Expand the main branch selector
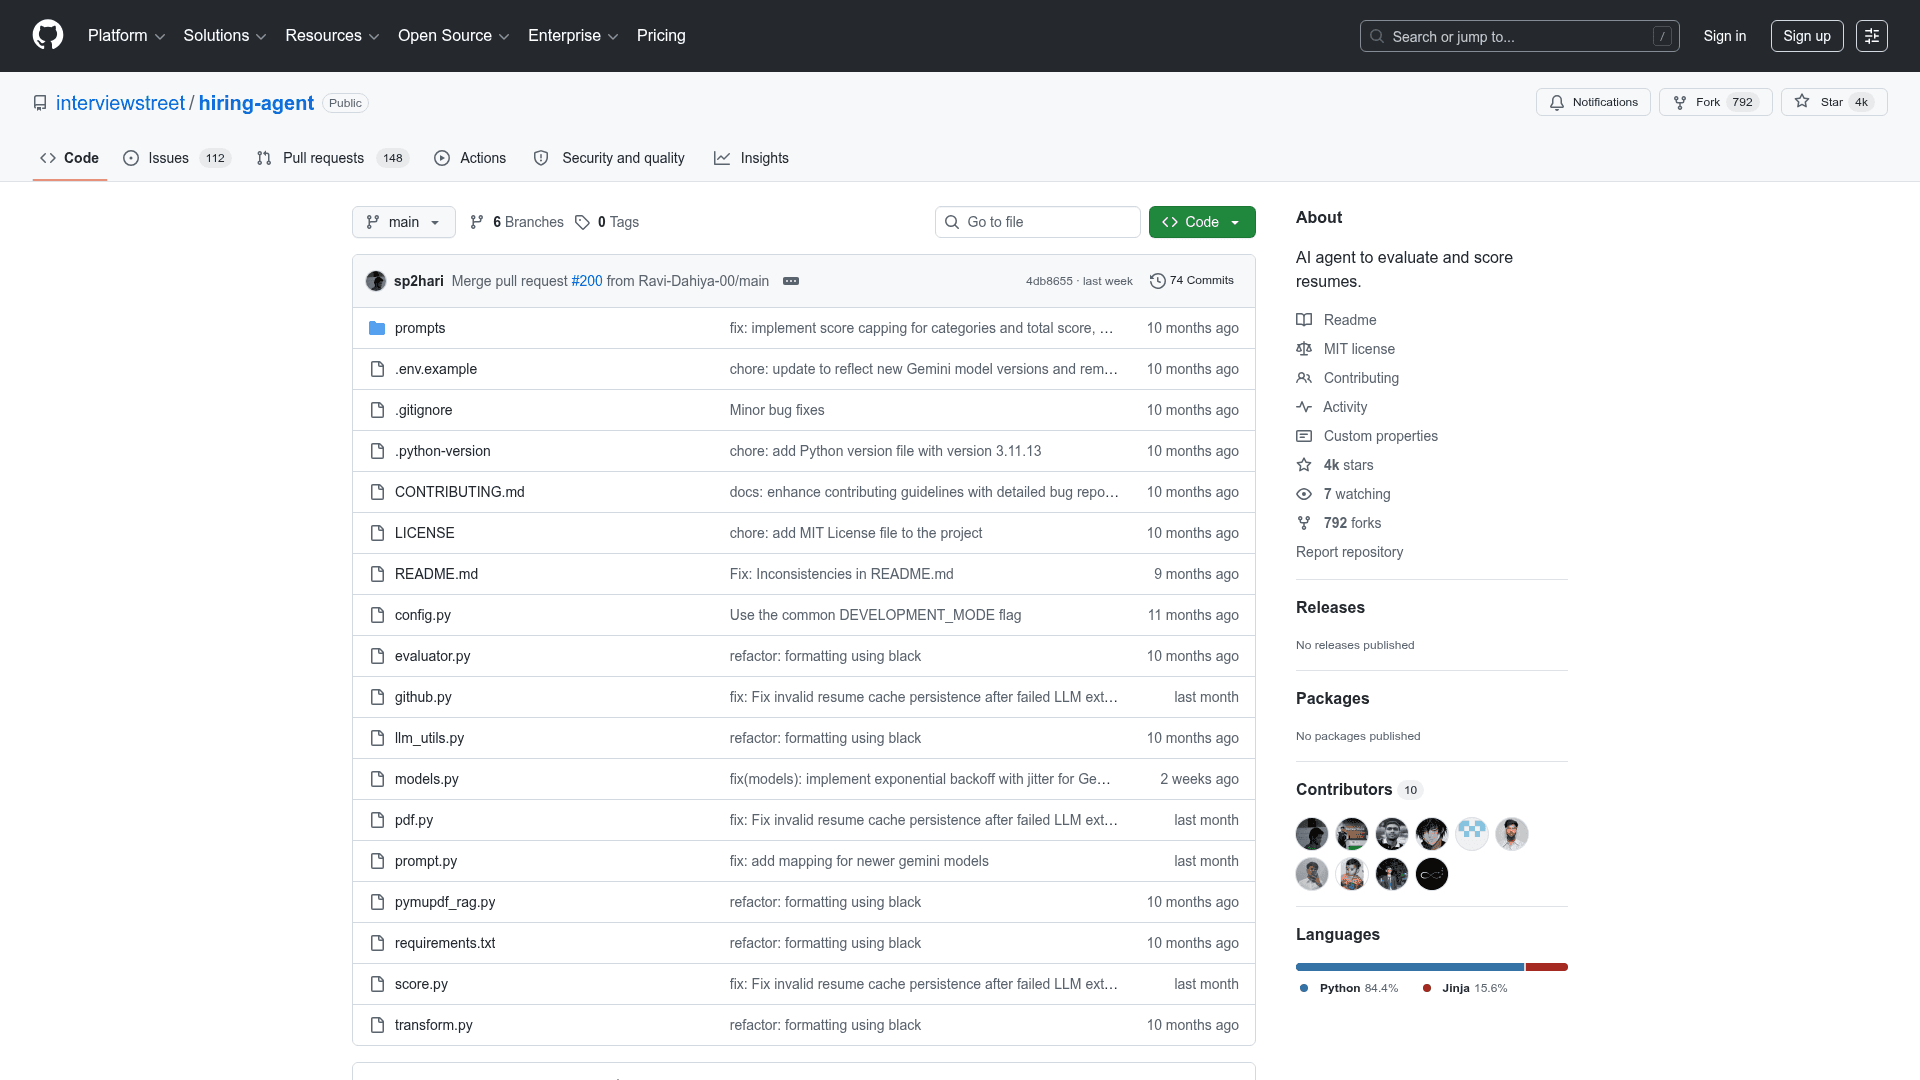Image resolution: width=1920 pixels, height=1080 pixels. [404, 222]
